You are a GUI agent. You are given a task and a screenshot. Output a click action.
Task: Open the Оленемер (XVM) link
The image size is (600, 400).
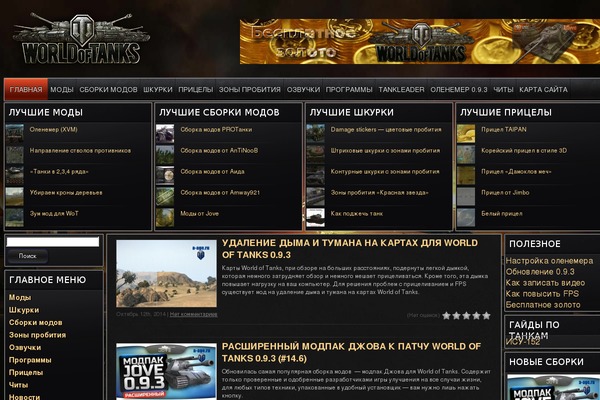pyautogui.click(x=54, y=129)
